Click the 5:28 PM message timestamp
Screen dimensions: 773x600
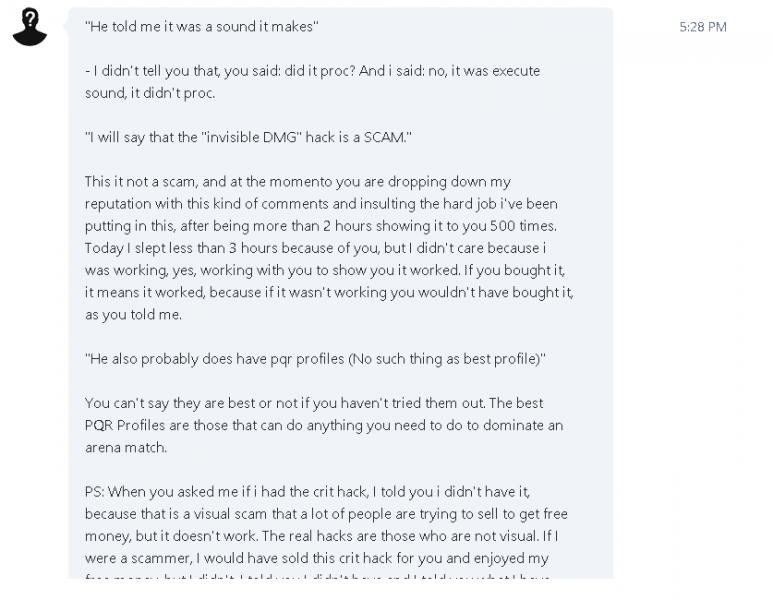click(x=703, y=27)
